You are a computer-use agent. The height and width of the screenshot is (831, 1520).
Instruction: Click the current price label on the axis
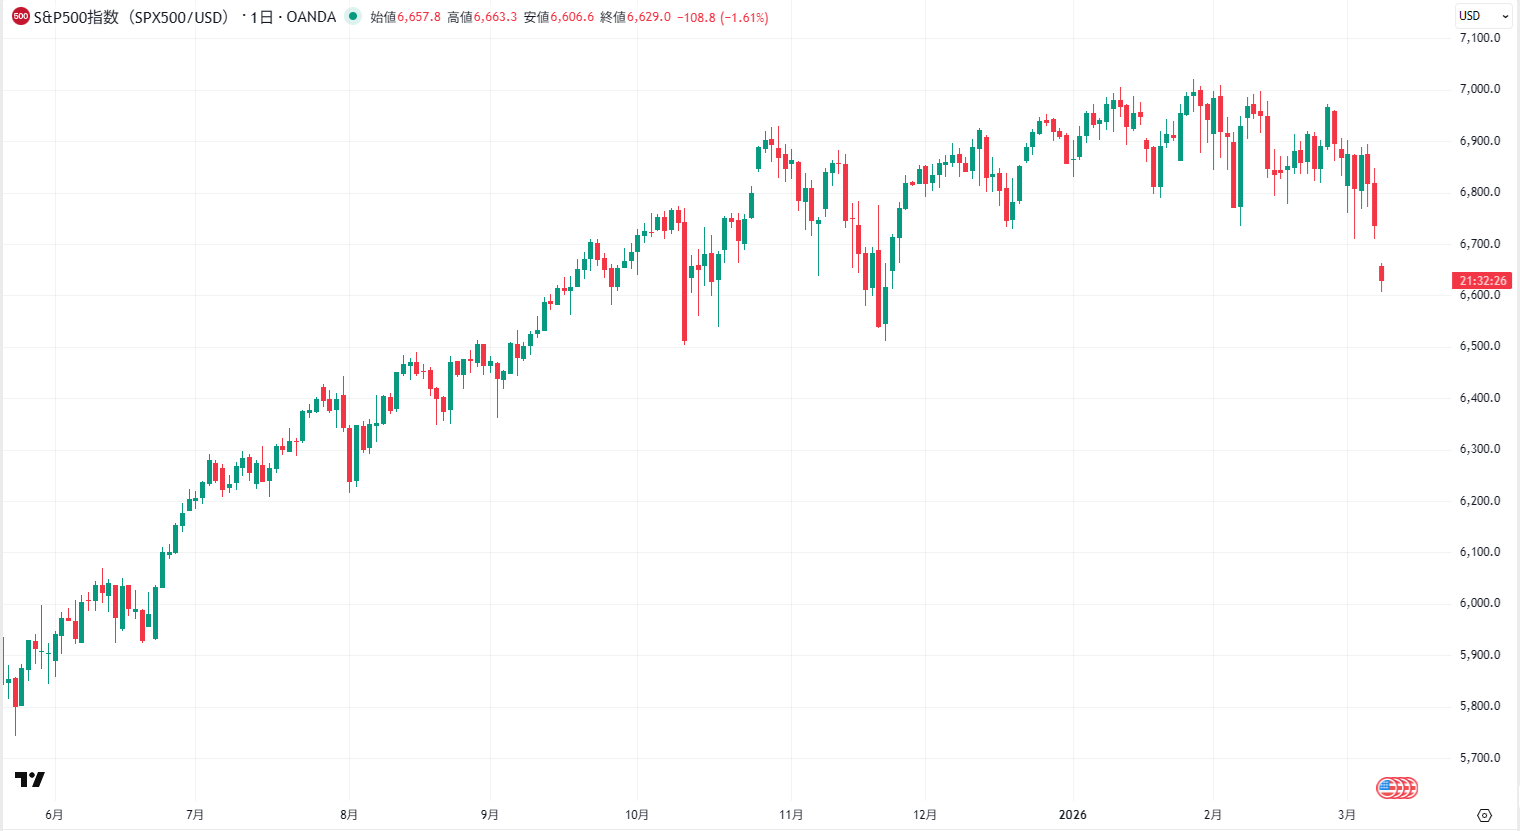coord(1482,281)
